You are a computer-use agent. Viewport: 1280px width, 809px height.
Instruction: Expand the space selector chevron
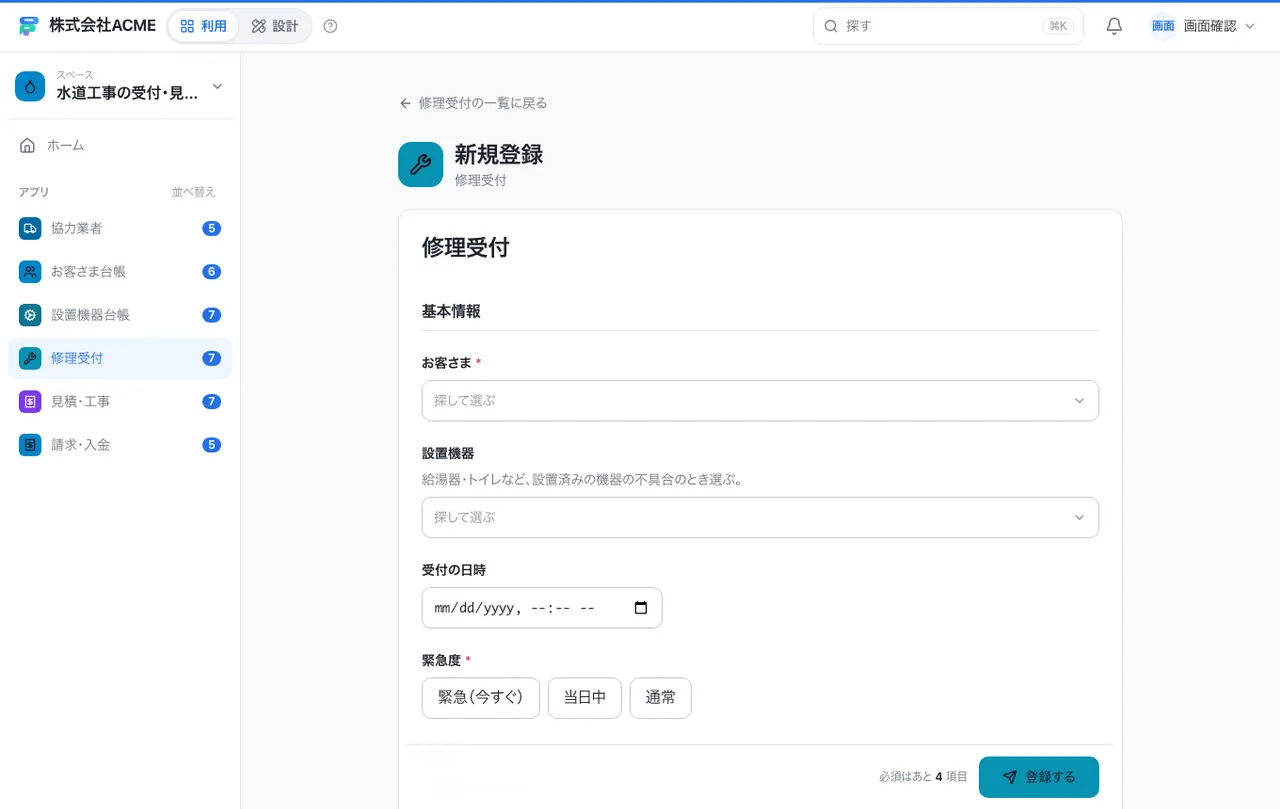(x=217, y=87)
